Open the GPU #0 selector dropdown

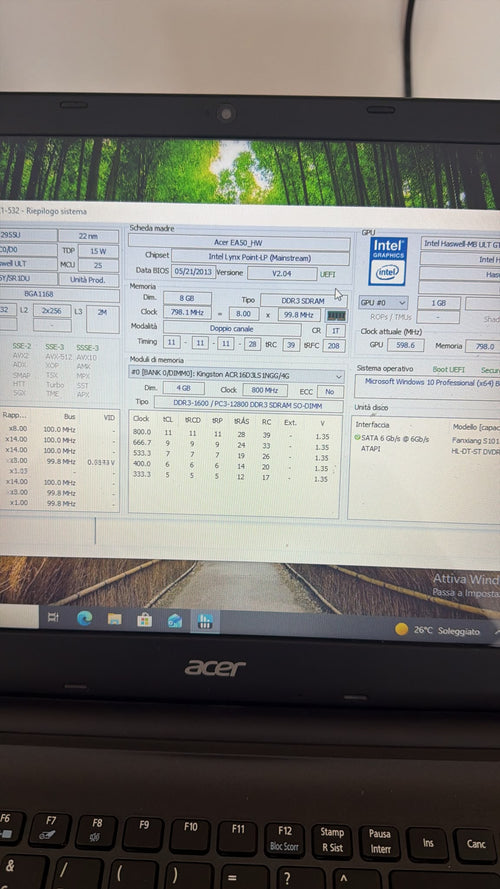pyautogui.click(x=383, y=303)
